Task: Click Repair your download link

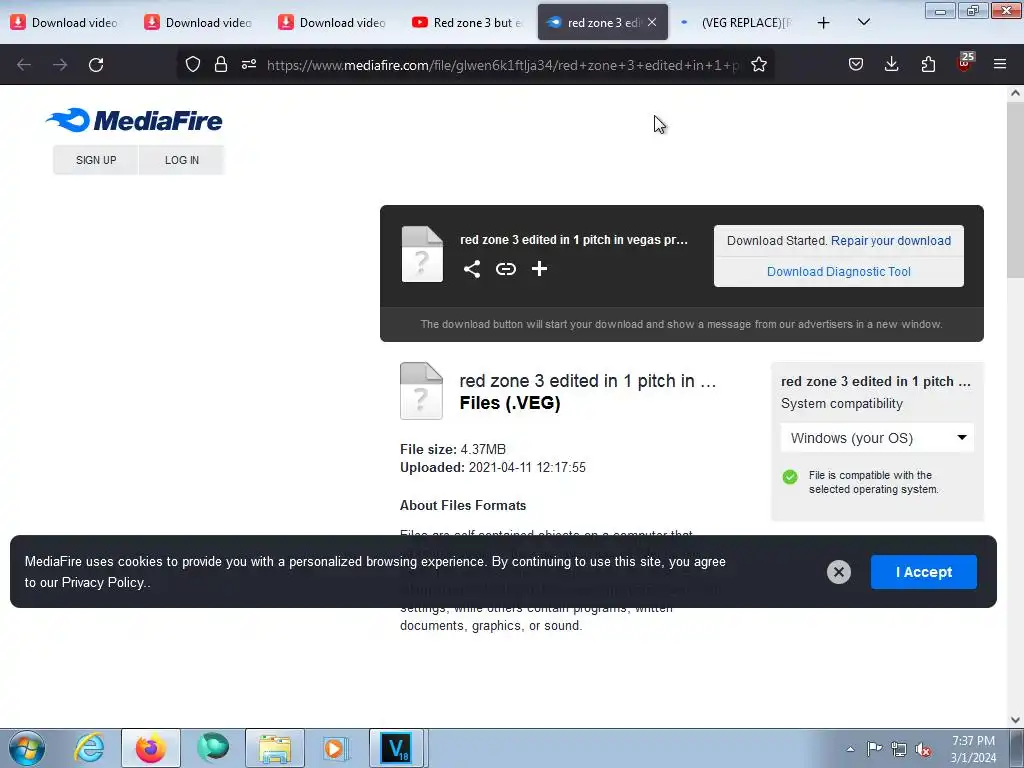Action: [x=891, y=240]
